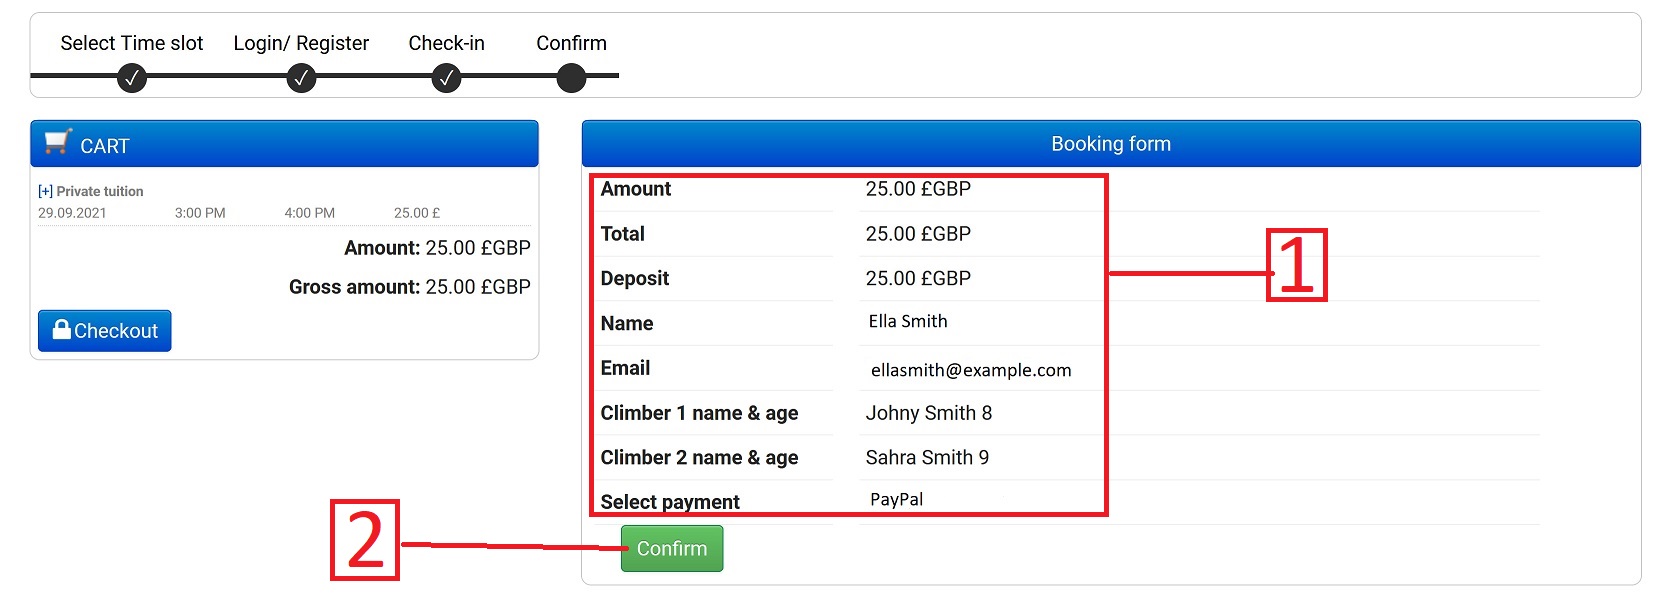Click the Climber 1 value Johny Smith 8
The height and width of the screenshot is (604, 1675).
929,413
